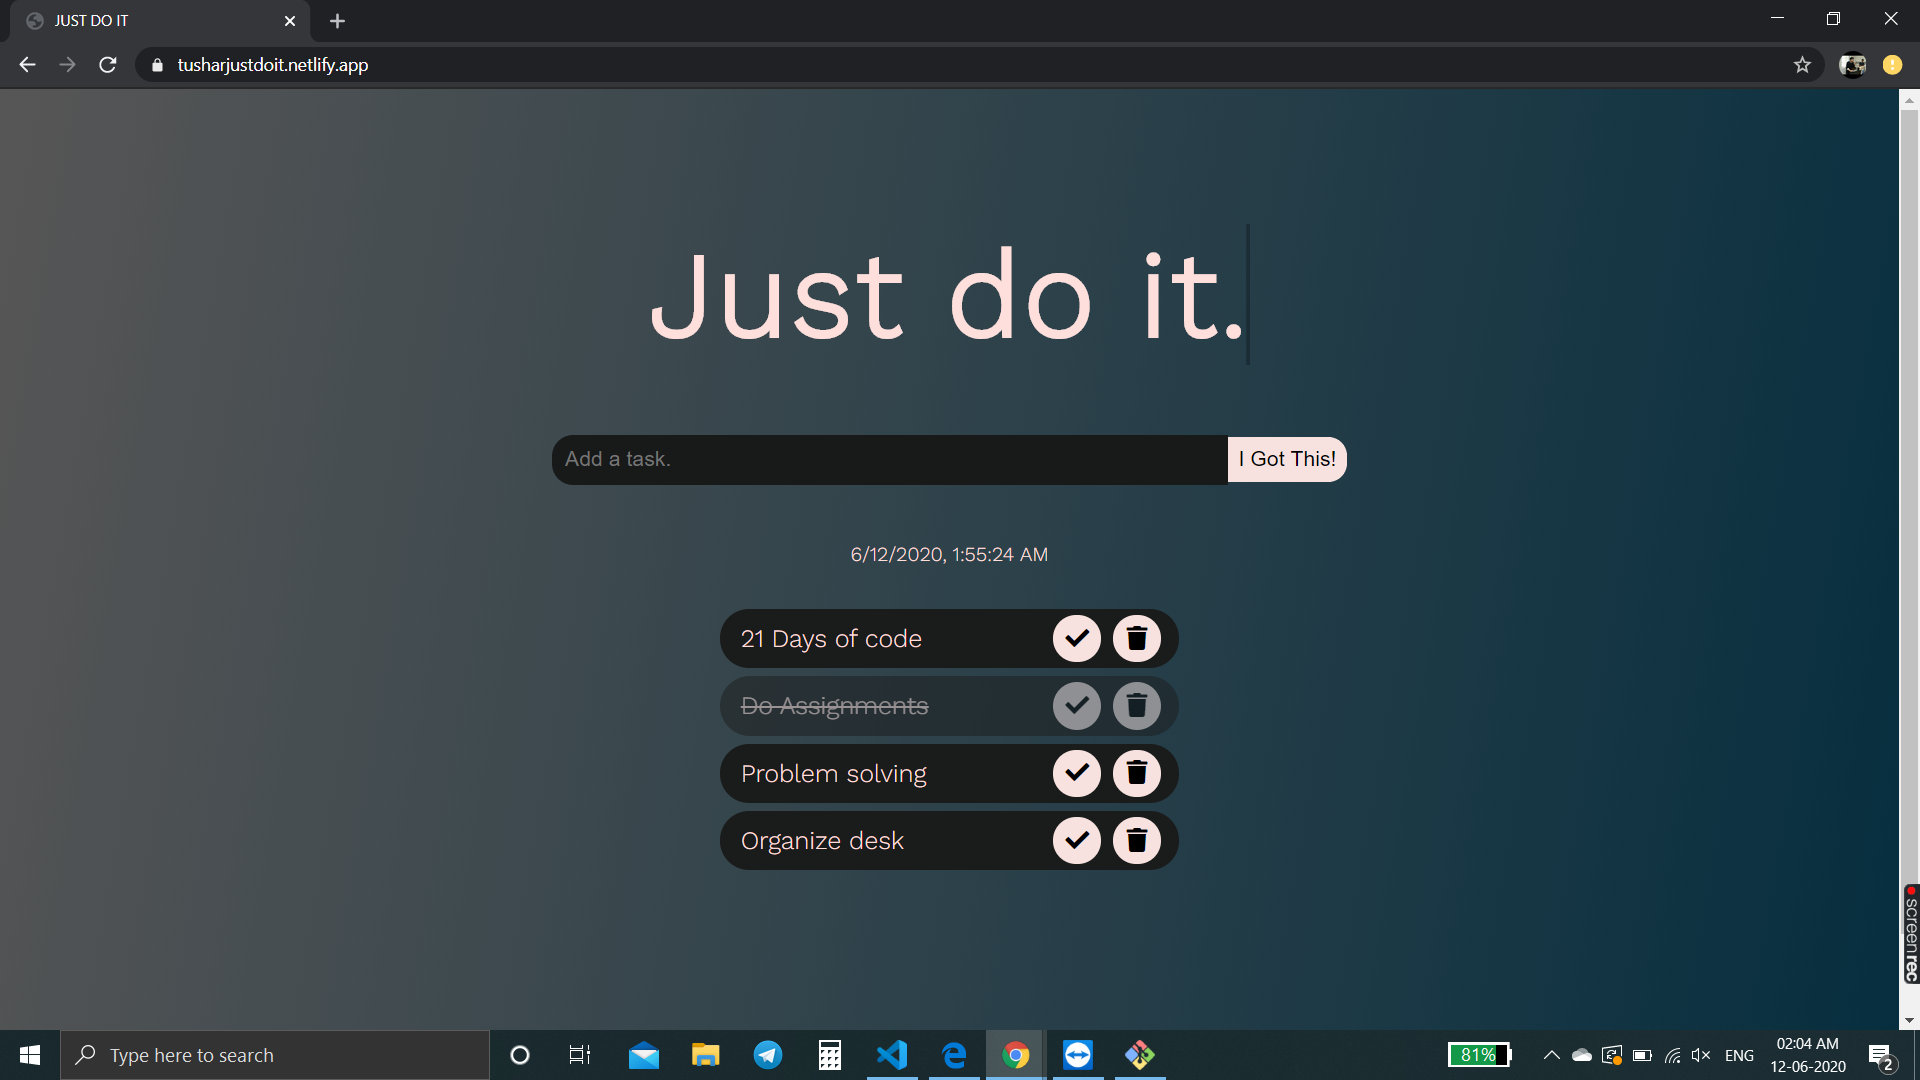Open the Chrome update menu icon
This screenshot has width=1920, height=1080.
[1892, 65]
